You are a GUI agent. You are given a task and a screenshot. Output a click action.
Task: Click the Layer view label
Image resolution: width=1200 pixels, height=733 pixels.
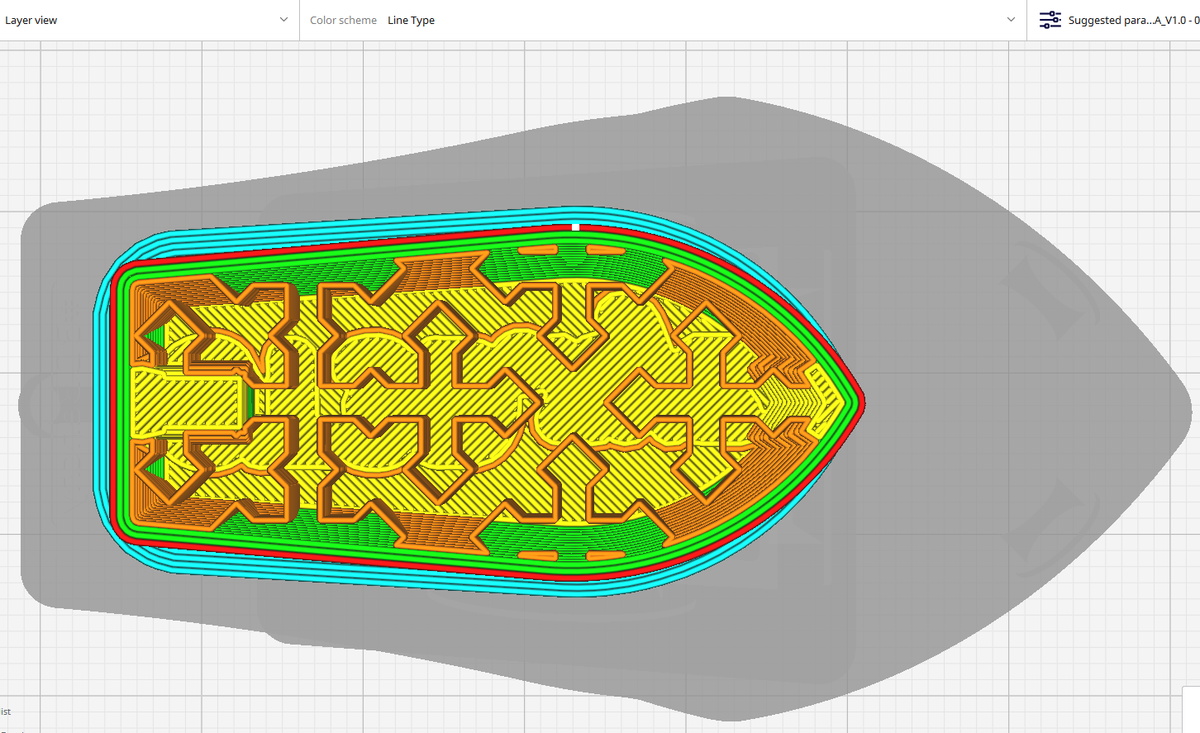click(32, 19)
